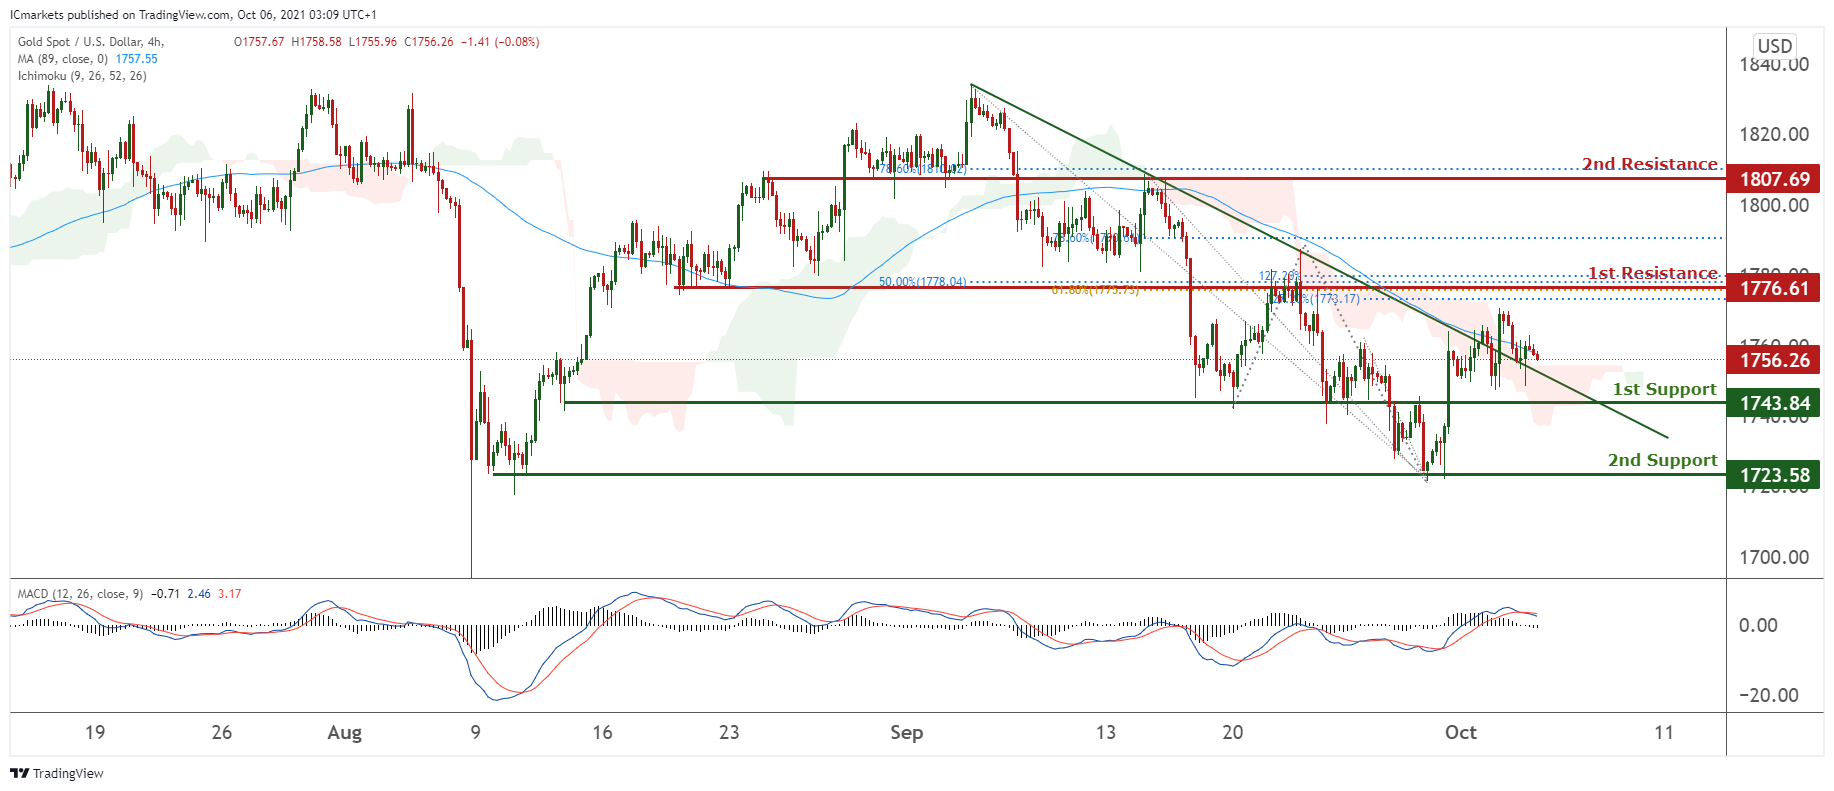Select the Oct date on time axis
The height and width of the screenshot is (791, 1834).
[x=1460, y=732]
